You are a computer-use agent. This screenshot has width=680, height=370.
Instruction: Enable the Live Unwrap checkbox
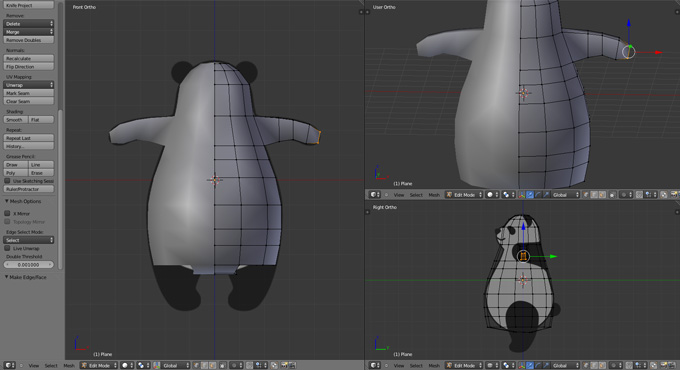[x=7, y=248]
